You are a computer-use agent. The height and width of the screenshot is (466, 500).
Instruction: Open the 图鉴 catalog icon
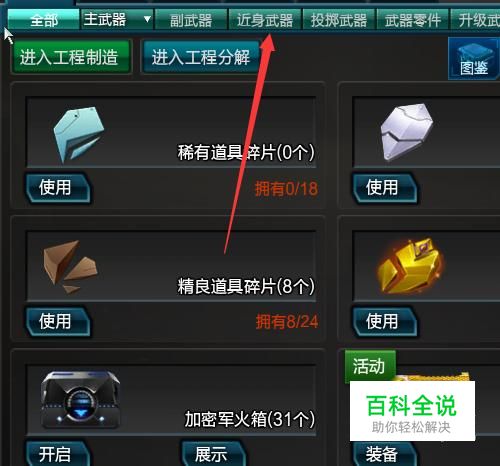[x=474, y=59]
